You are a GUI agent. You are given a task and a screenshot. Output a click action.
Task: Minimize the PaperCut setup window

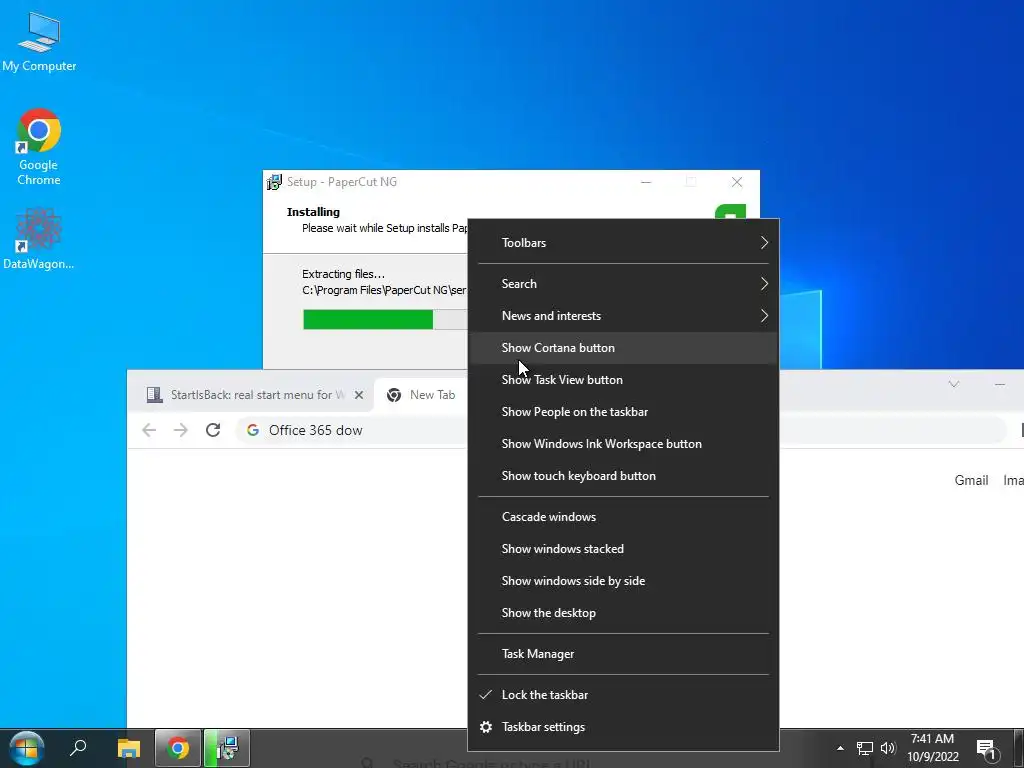click(647, 182)
